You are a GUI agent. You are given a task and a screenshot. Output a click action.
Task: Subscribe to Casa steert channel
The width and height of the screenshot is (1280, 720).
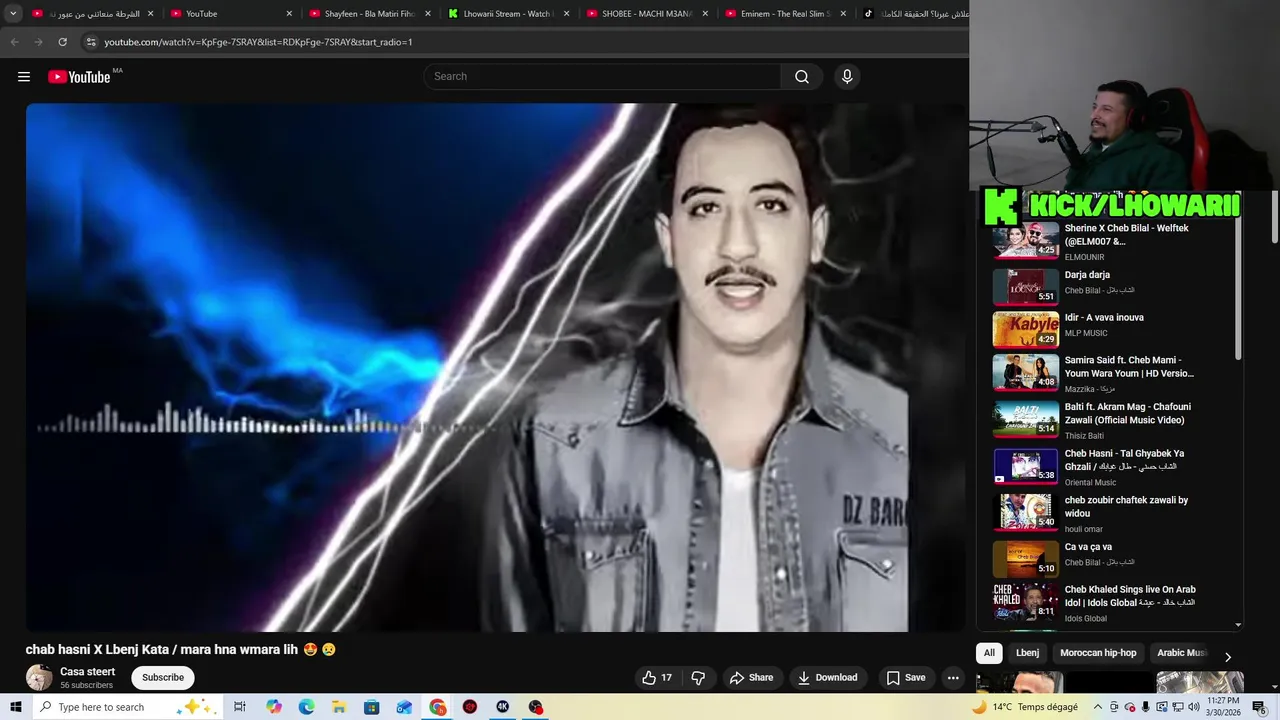coord(163,678)
